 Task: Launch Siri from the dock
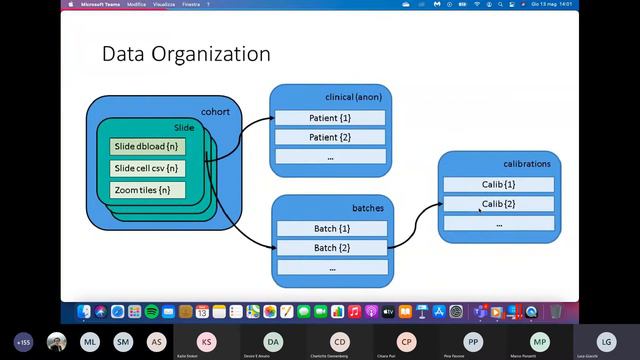tap(100, 312)
